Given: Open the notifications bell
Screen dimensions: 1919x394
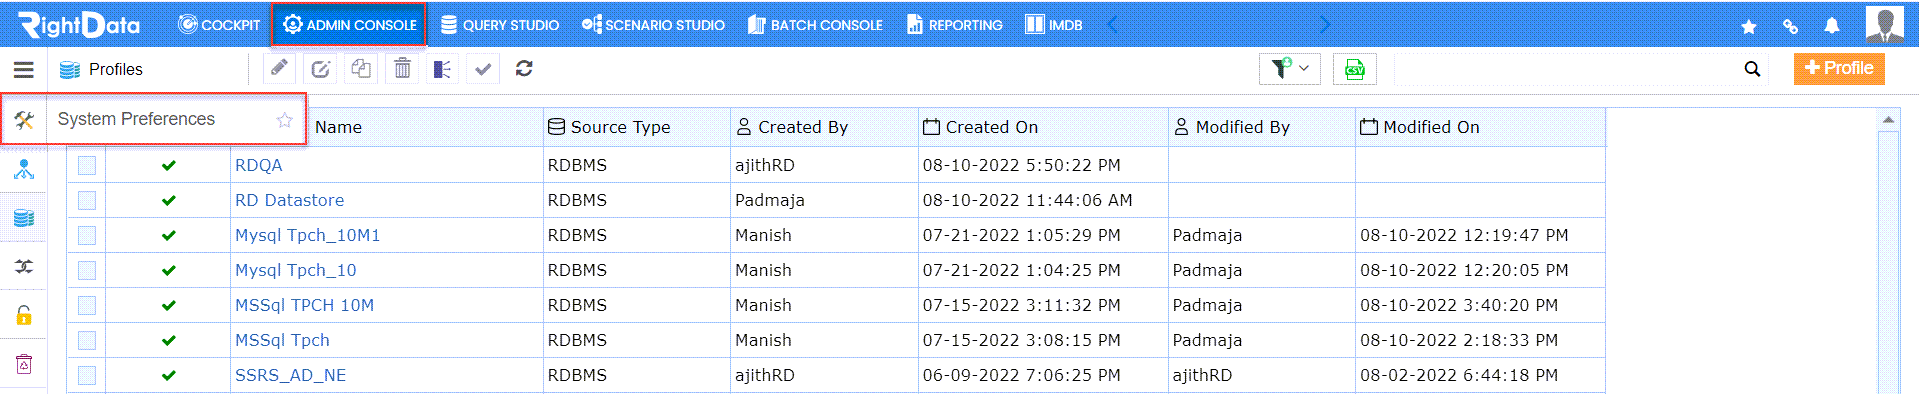Looking at the screenshot, I should tap(1832, 26).
